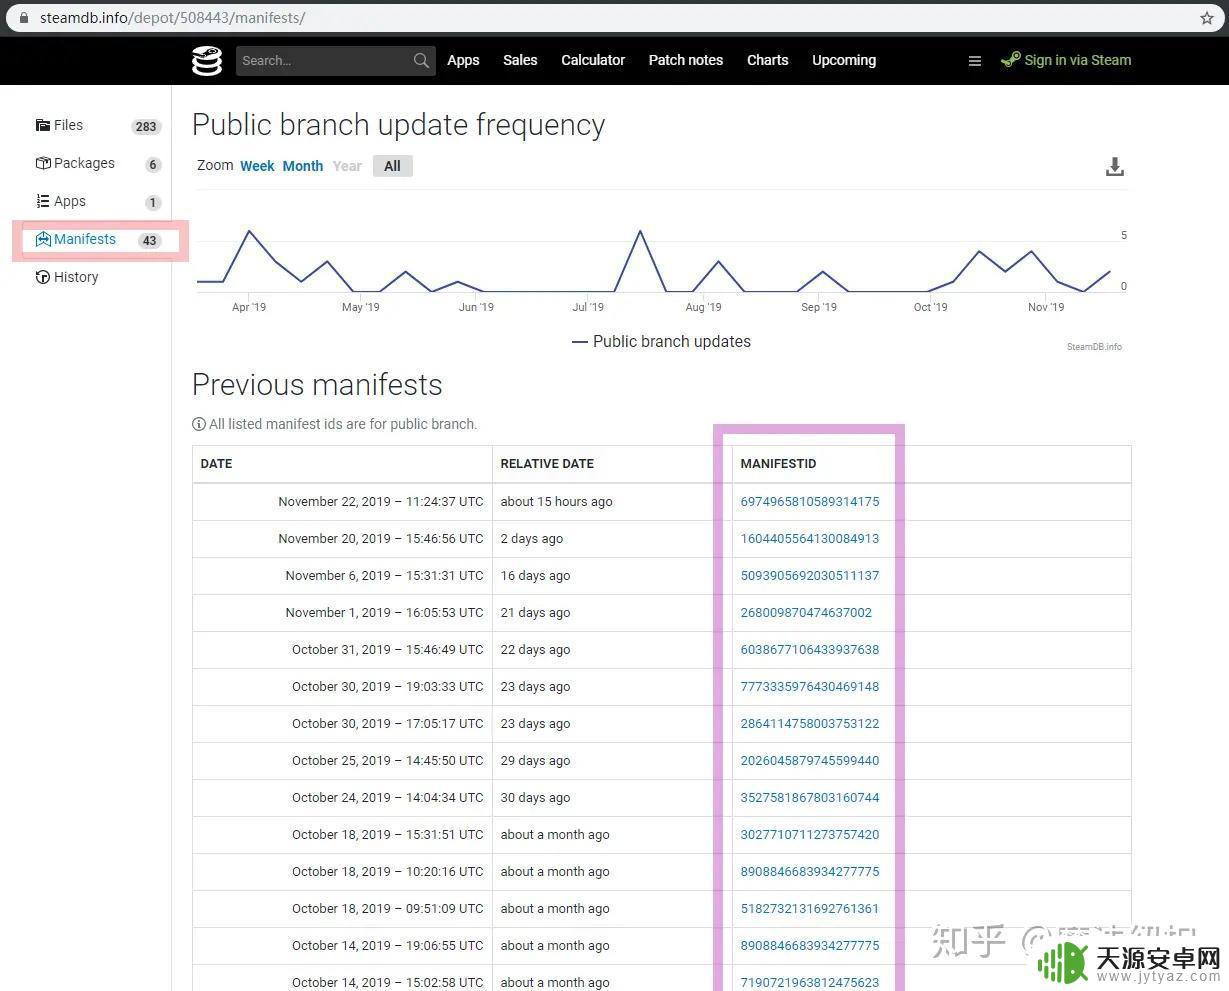Viewport: 1229px width, 991px height.
Task: Open manifest 7190721963812475623
Action: 810,983
